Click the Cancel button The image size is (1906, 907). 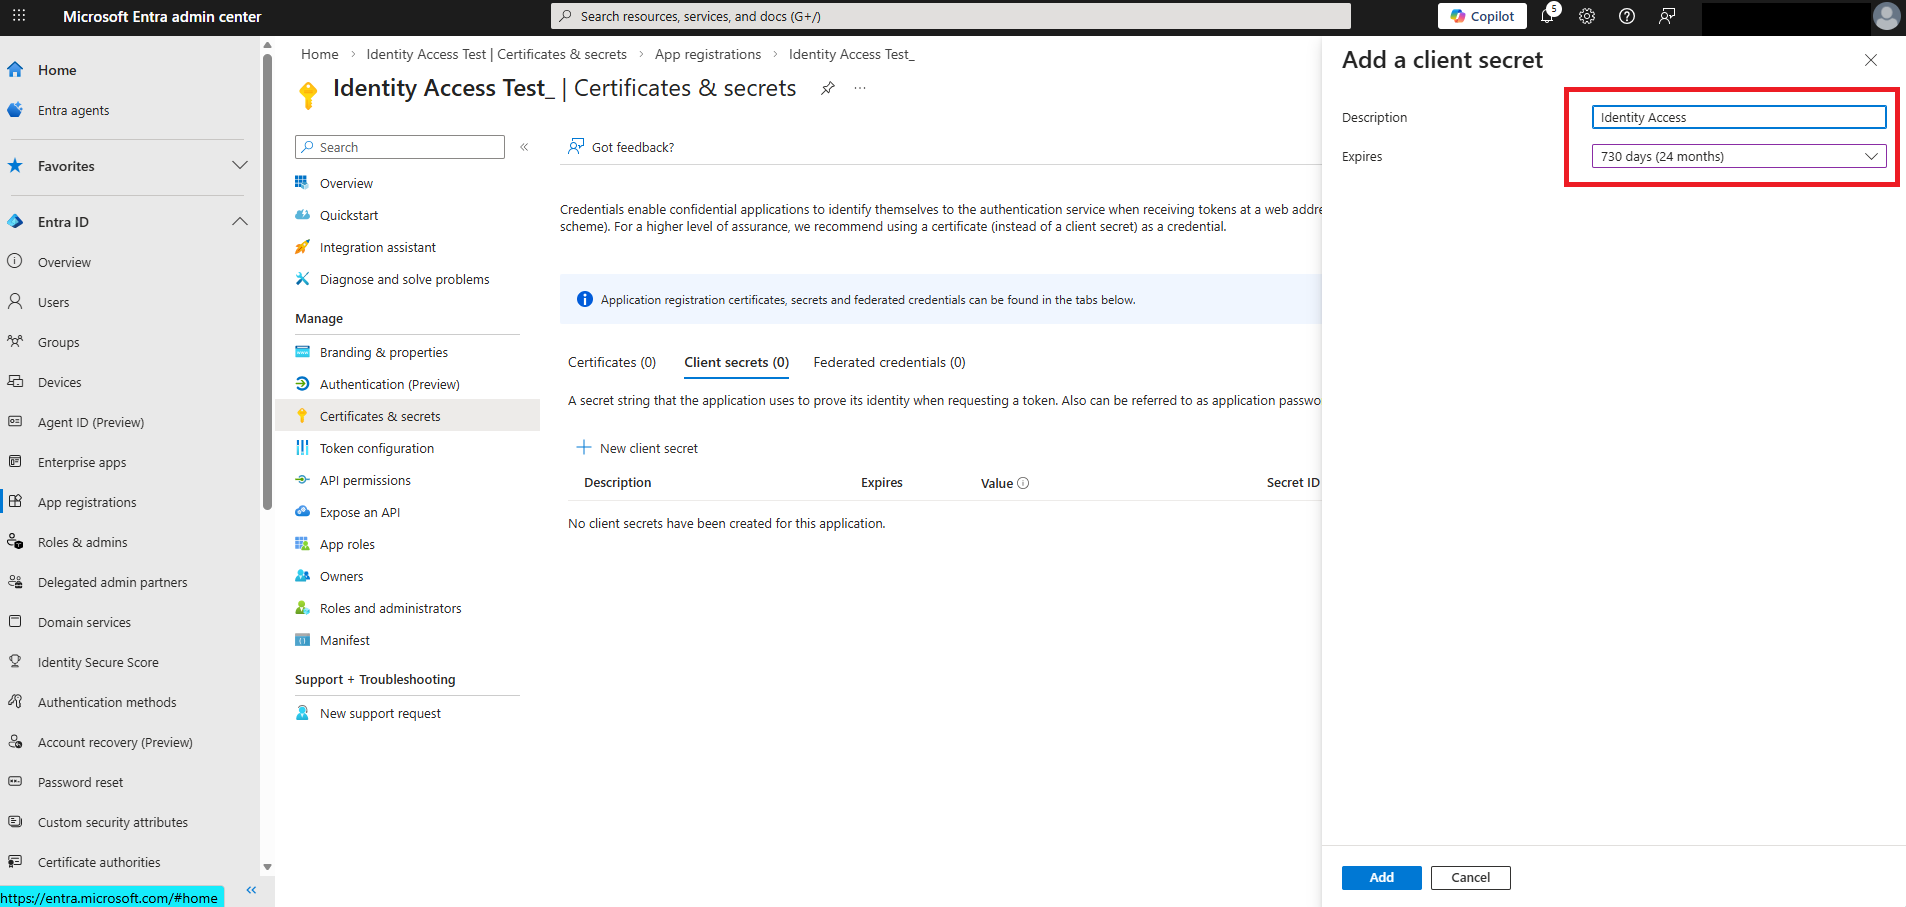[x=1471, y=878]
